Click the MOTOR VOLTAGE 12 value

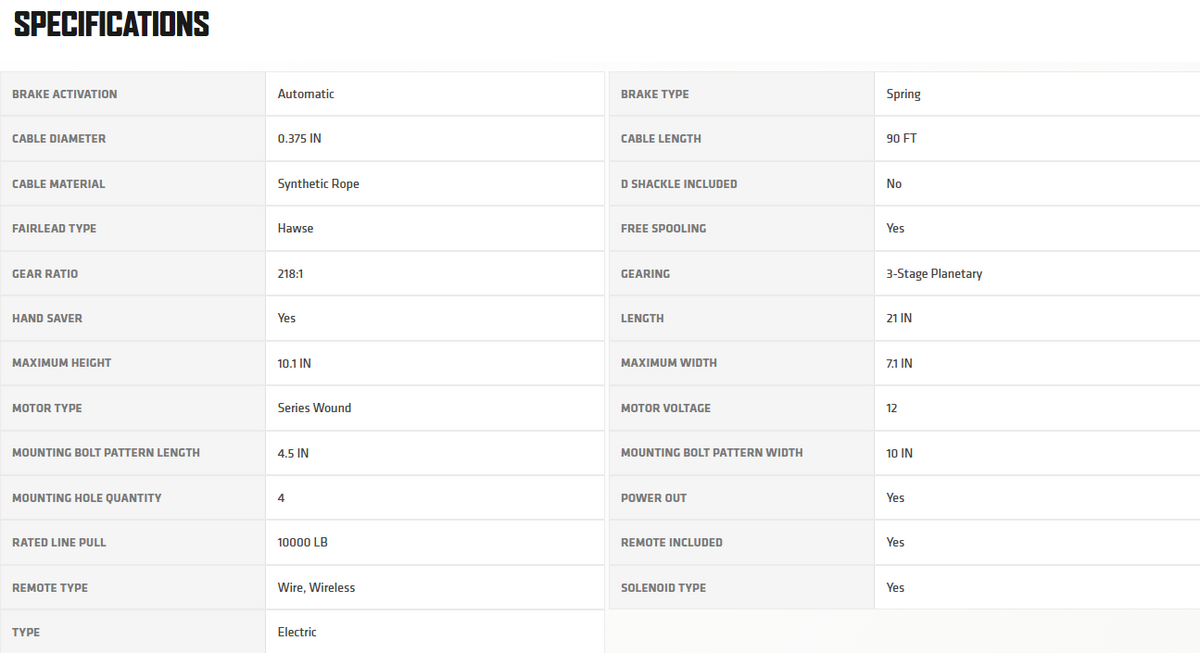click(892, 408)
